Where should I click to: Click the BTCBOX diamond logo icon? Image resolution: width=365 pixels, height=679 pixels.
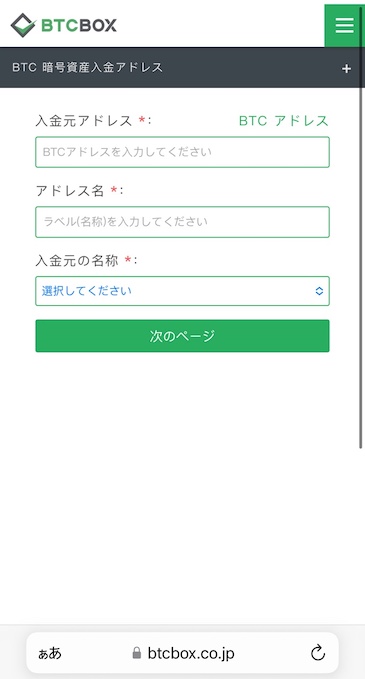pos(23,25)
